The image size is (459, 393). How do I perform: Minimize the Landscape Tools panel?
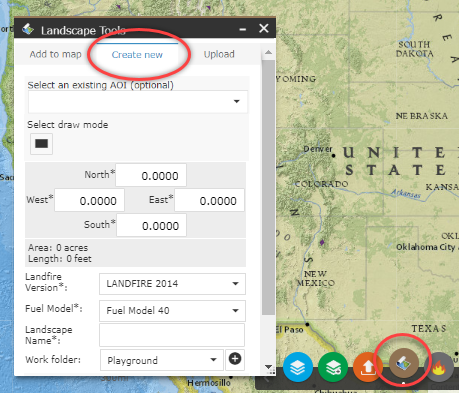243,29
